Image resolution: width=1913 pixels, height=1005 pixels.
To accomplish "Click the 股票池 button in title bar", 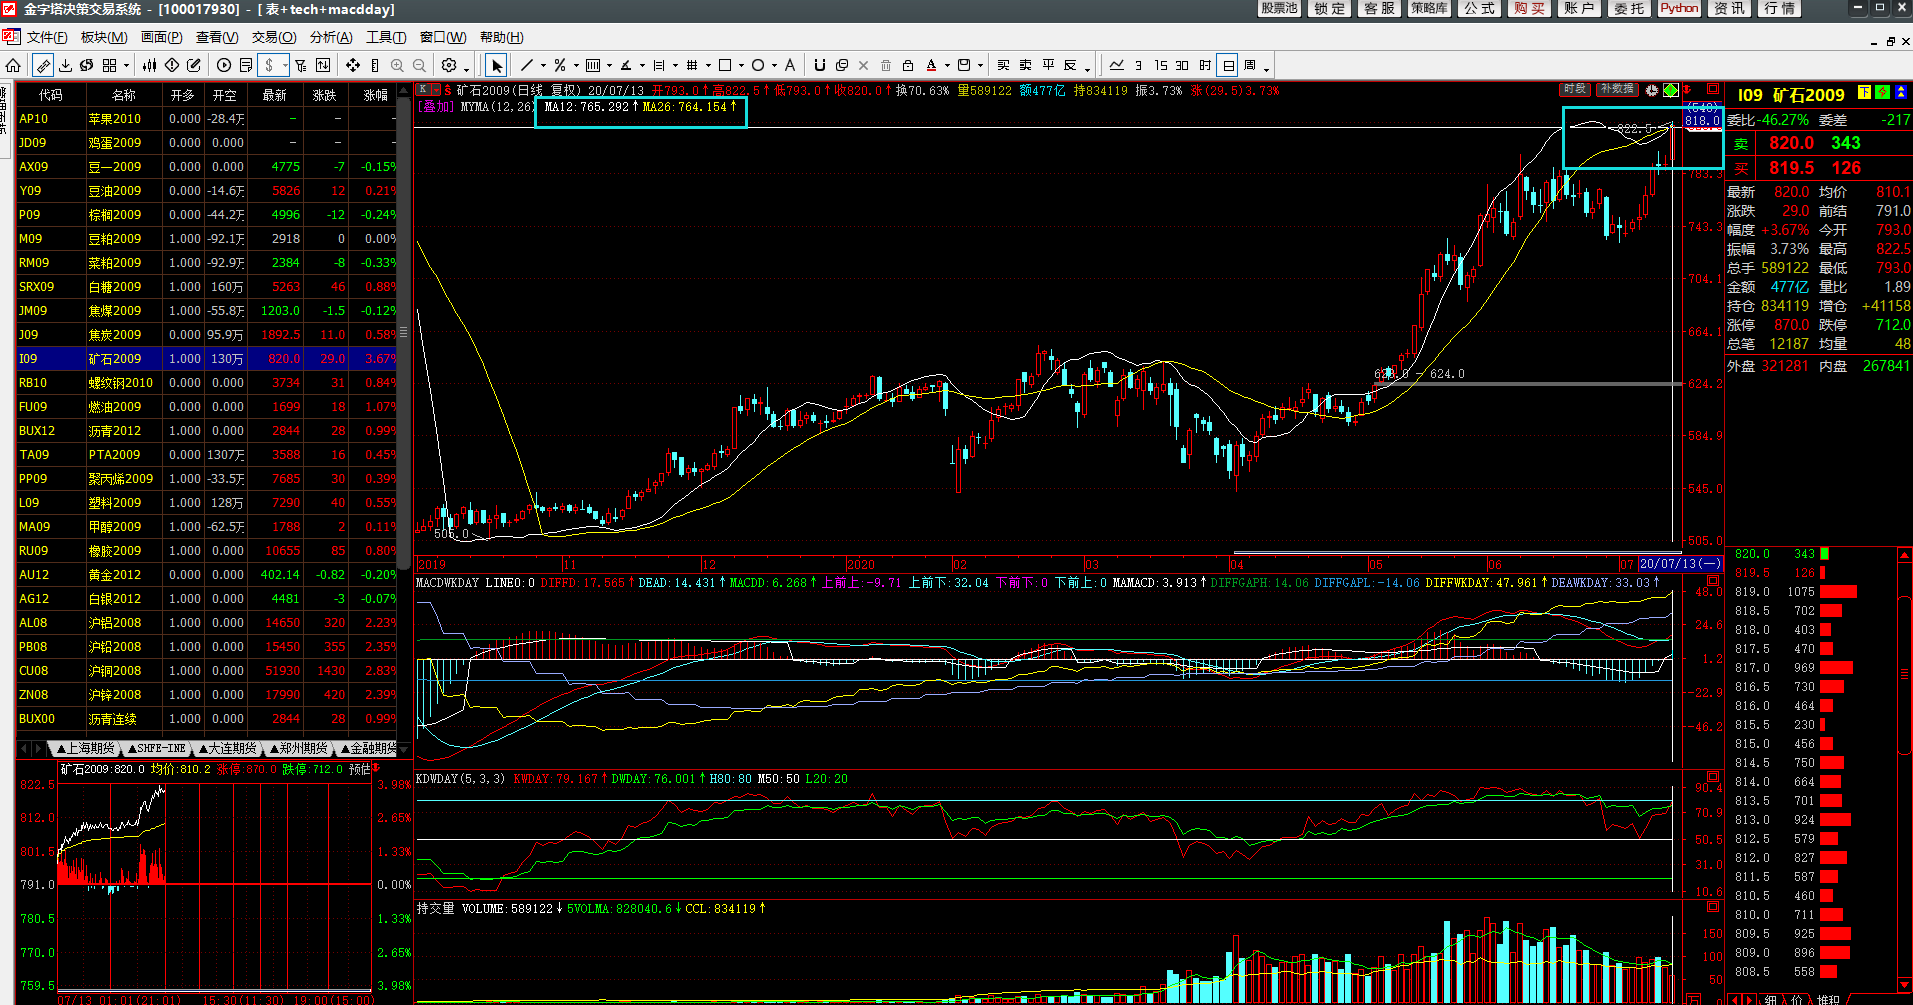I will 1279,9.
